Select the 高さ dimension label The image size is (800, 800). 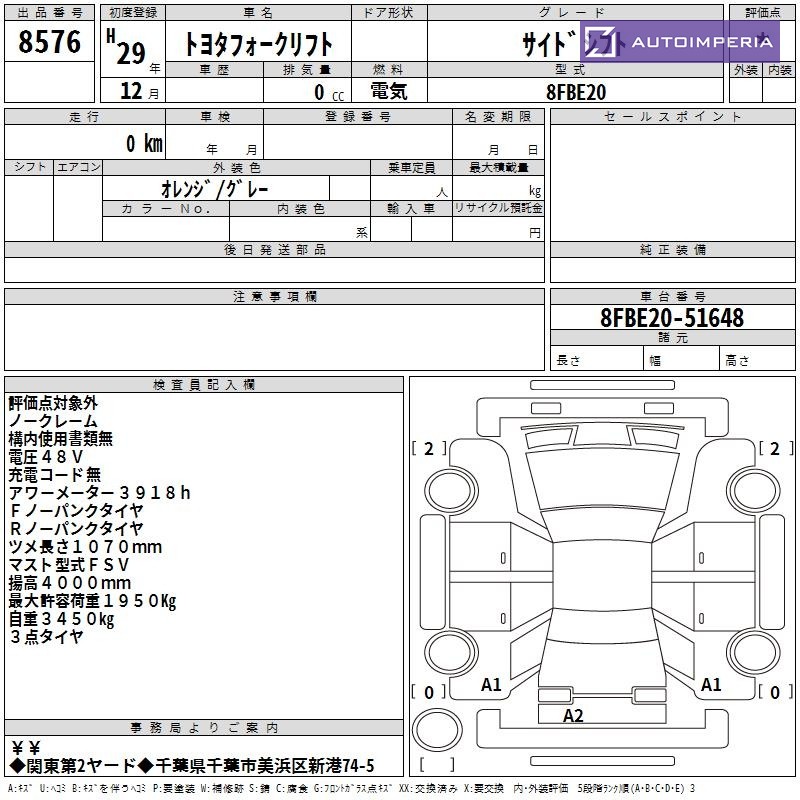tap(737, 360)
